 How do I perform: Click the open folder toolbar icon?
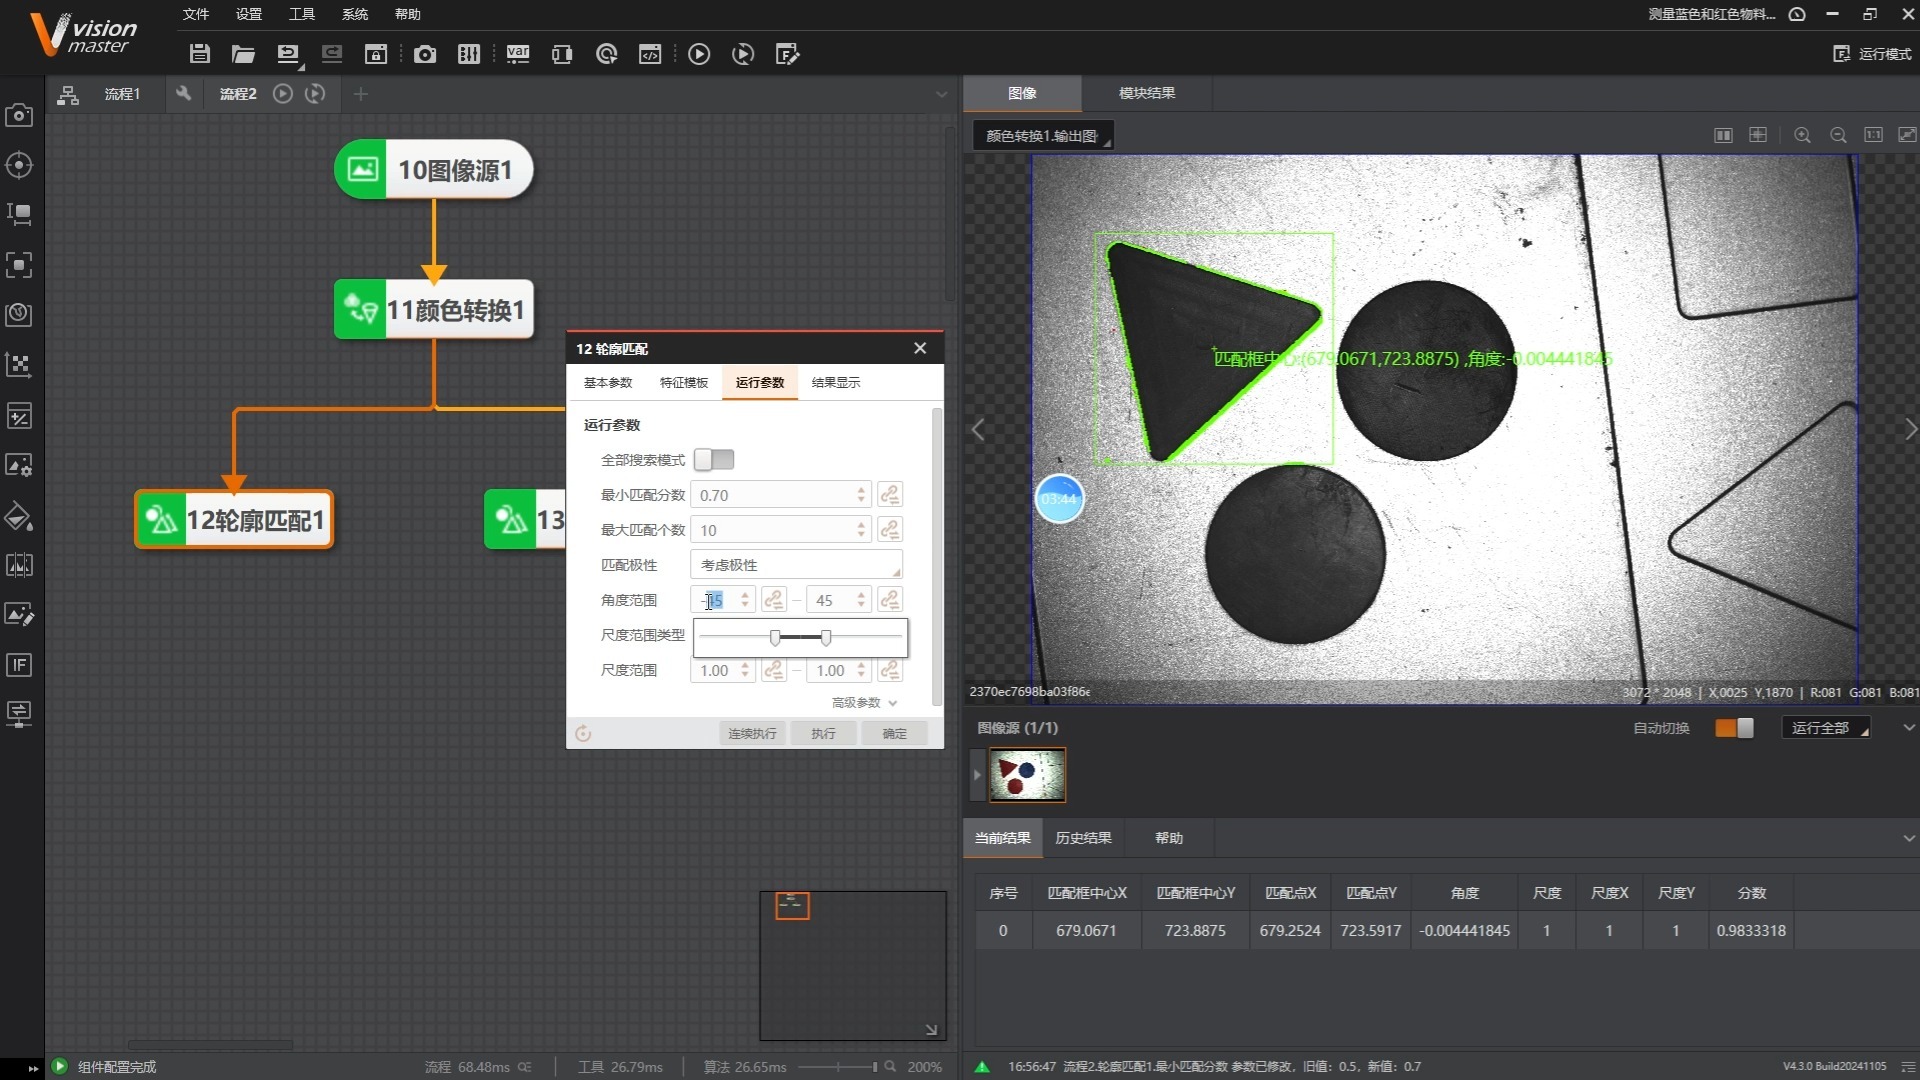click(x=243, y=54)
